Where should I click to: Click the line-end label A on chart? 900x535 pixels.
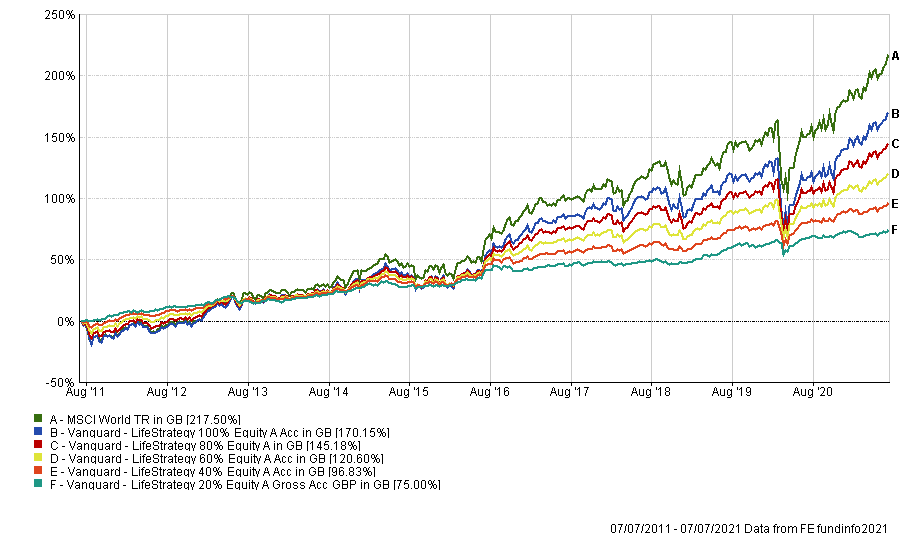point(895,57)
